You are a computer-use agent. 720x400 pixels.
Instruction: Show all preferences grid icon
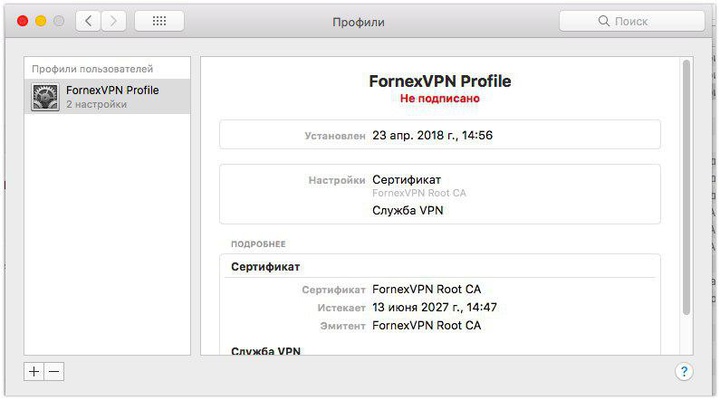pos(159,21)
